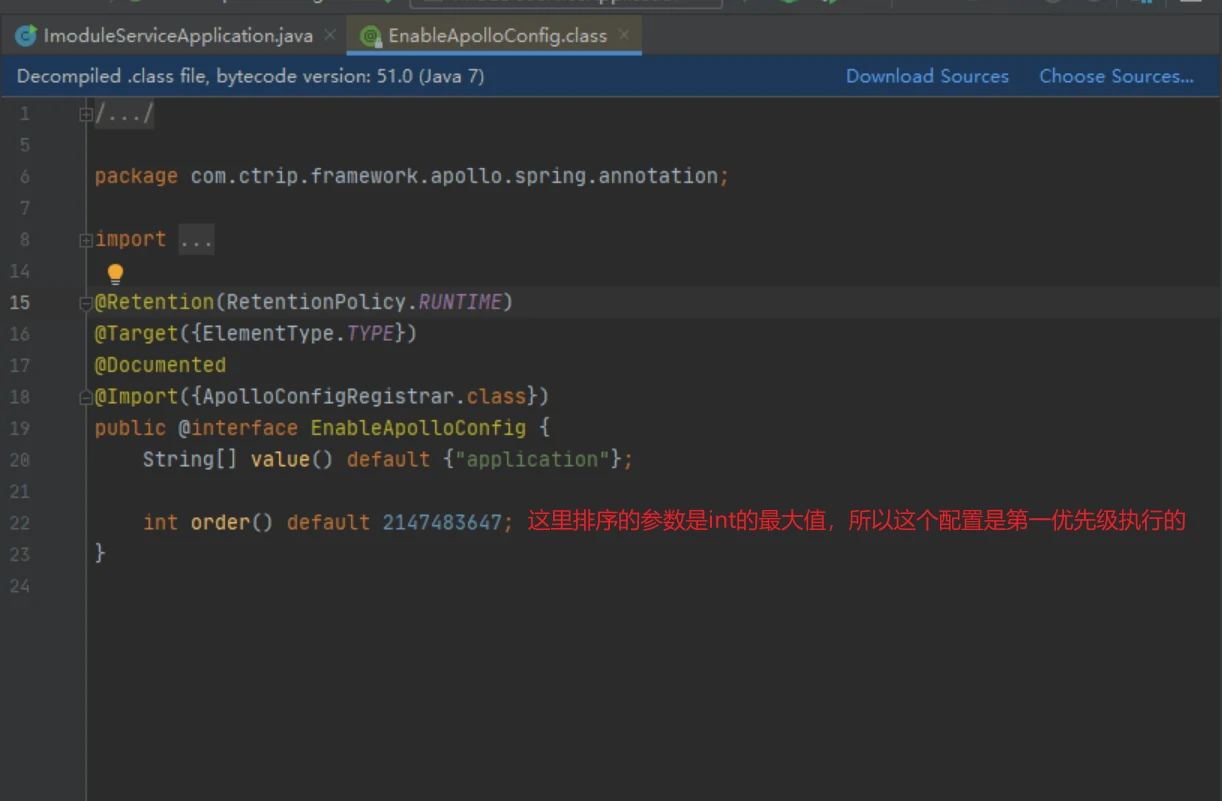Click the @interface keyword on line 19

pos(238,428)
